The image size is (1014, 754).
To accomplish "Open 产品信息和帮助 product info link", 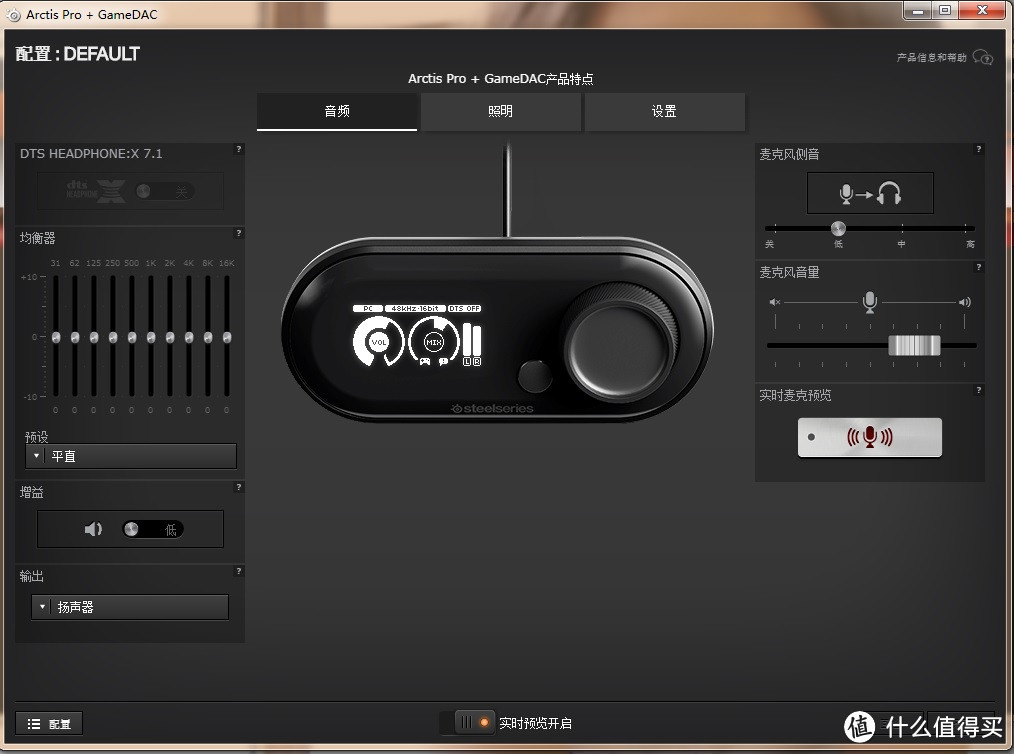I will [931, 58].
